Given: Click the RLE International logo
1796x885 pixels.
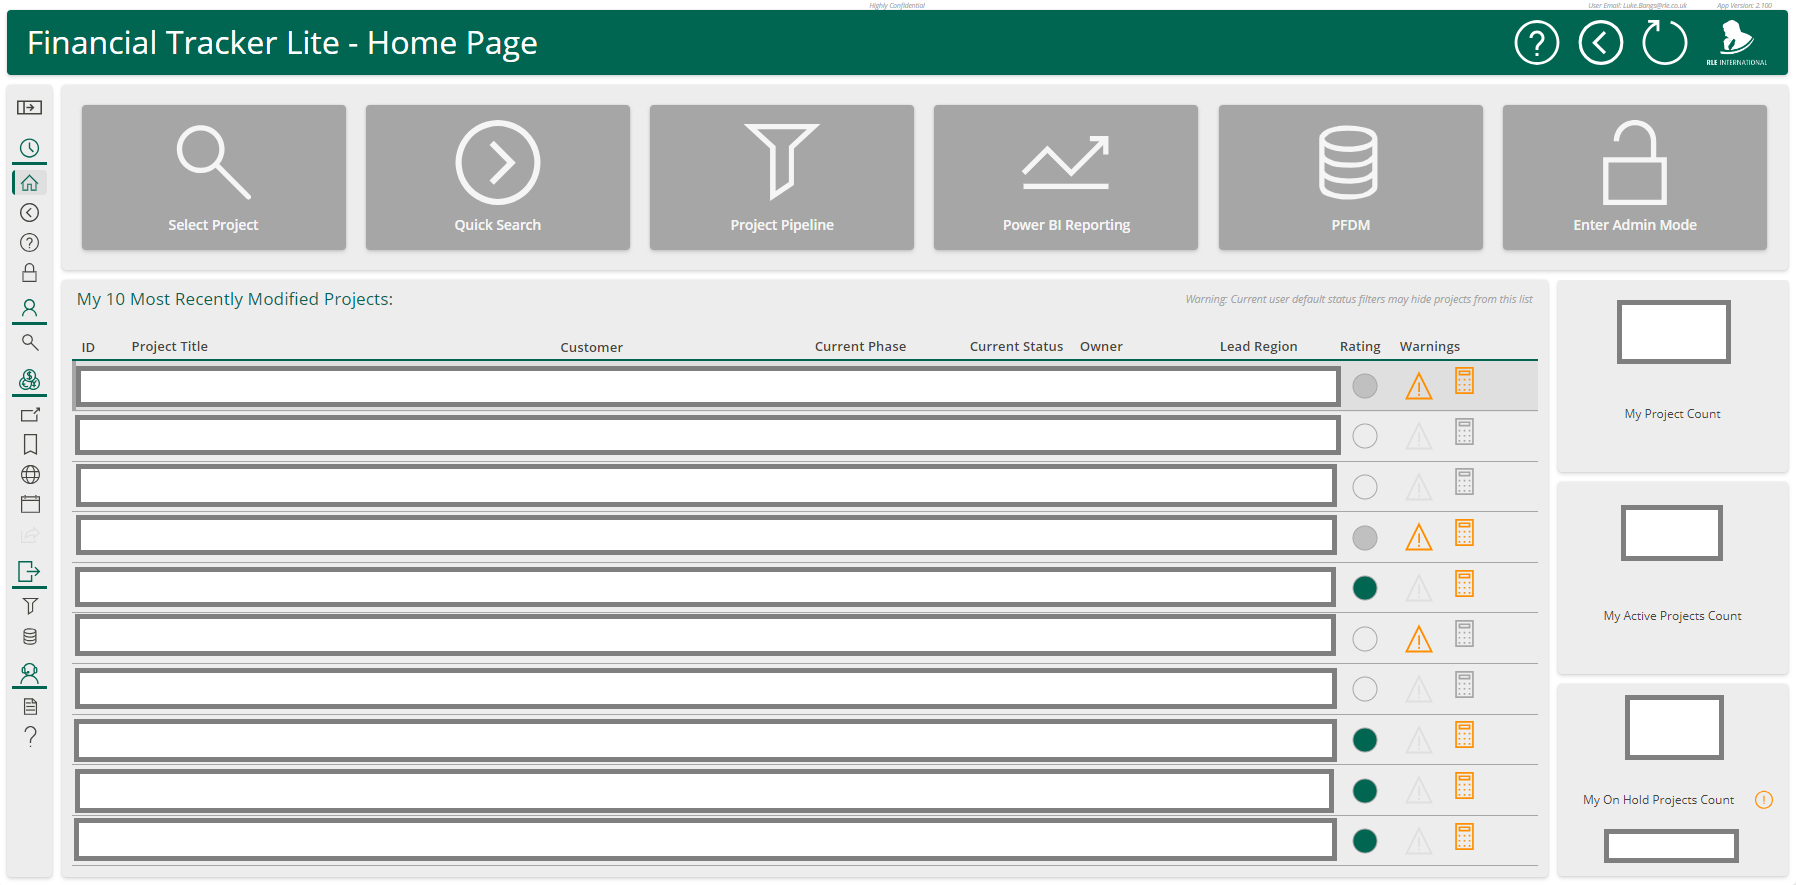Looking at the screenshot, I should click(1736, 43).
